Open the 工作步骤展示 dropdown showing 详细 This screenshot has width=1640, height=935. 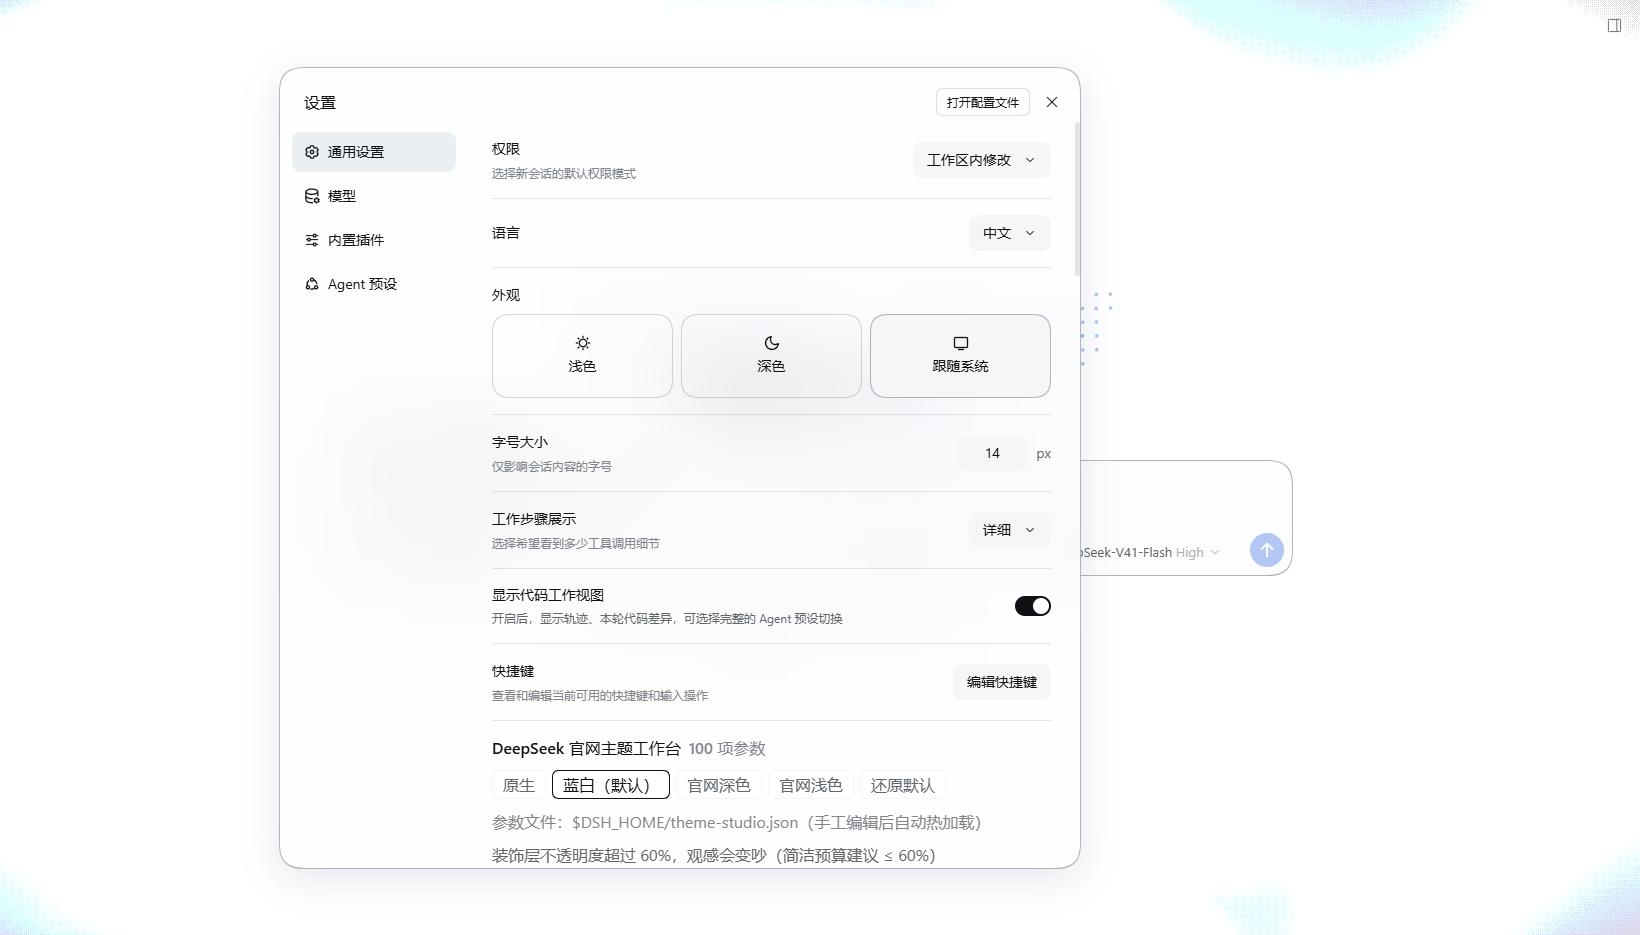tap(1010, 530)
